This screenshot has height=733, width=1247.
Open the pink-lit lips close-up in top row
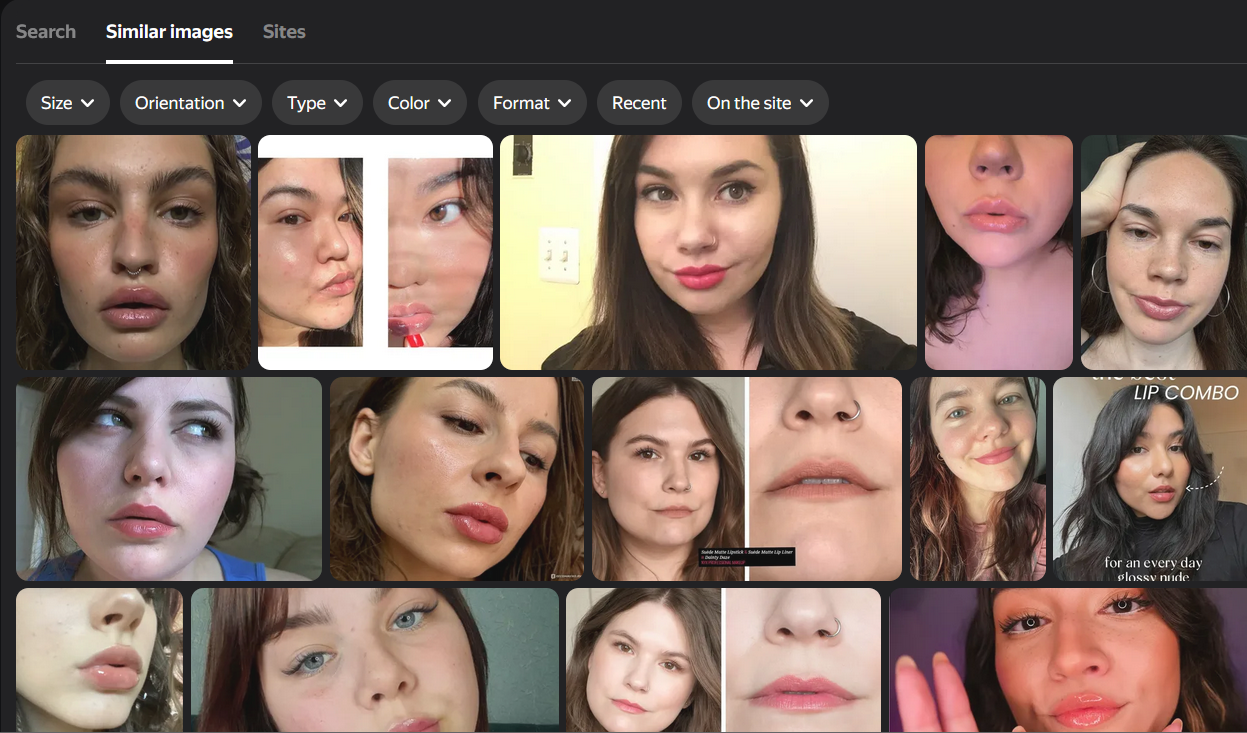999,252
